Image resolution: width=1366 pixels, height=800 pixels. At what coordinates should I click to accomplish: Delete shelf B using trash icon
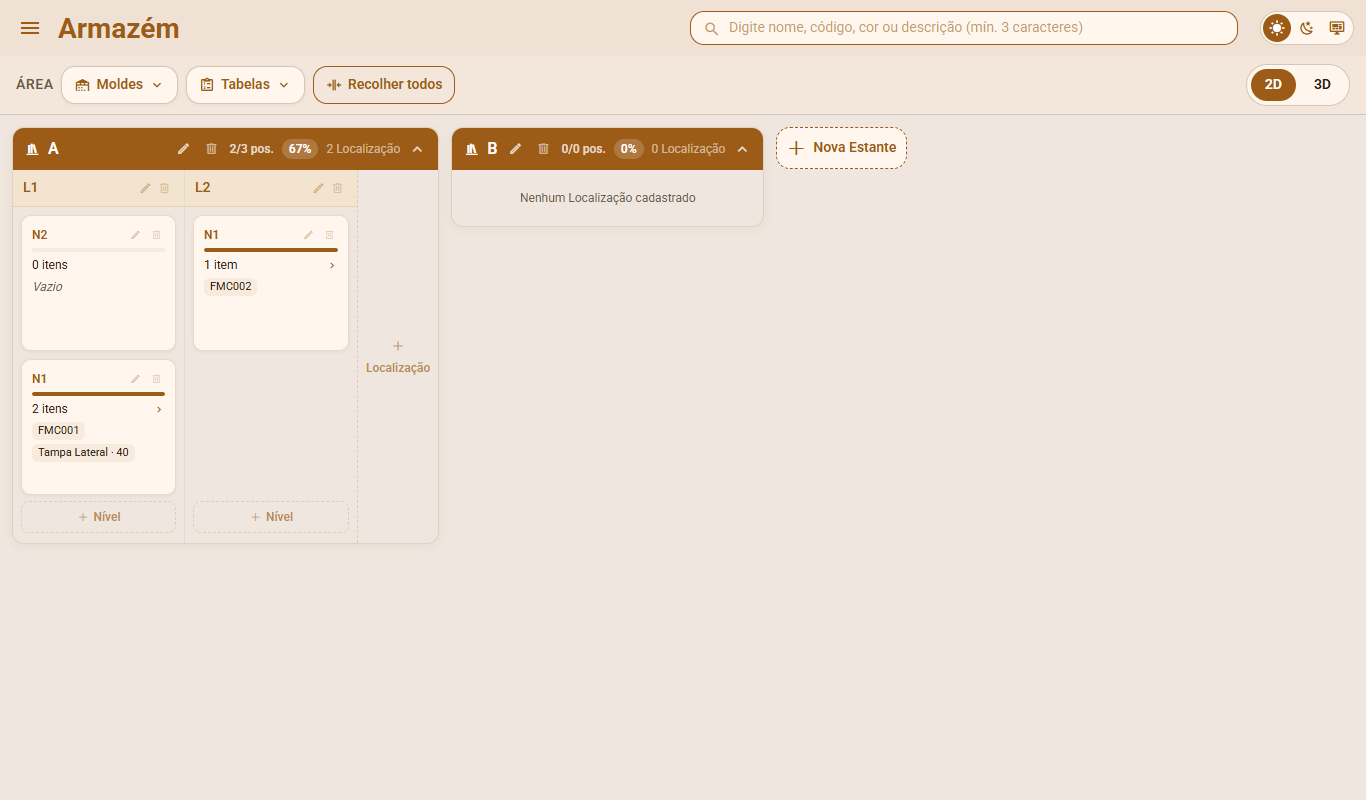tap(543, 149)
